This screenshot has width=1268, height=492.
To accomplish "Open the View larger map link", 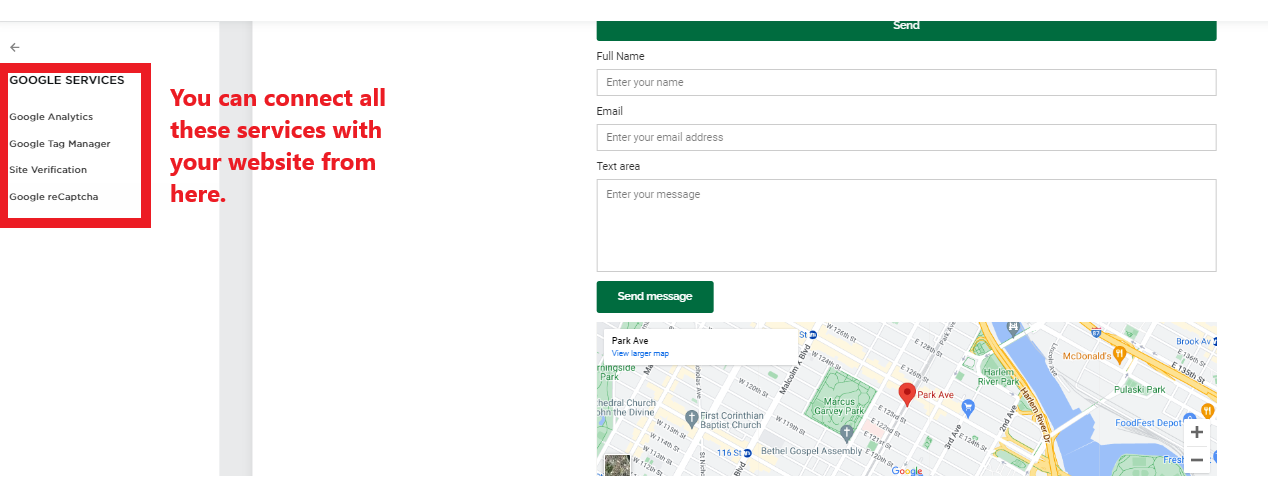I will [640, 354].
